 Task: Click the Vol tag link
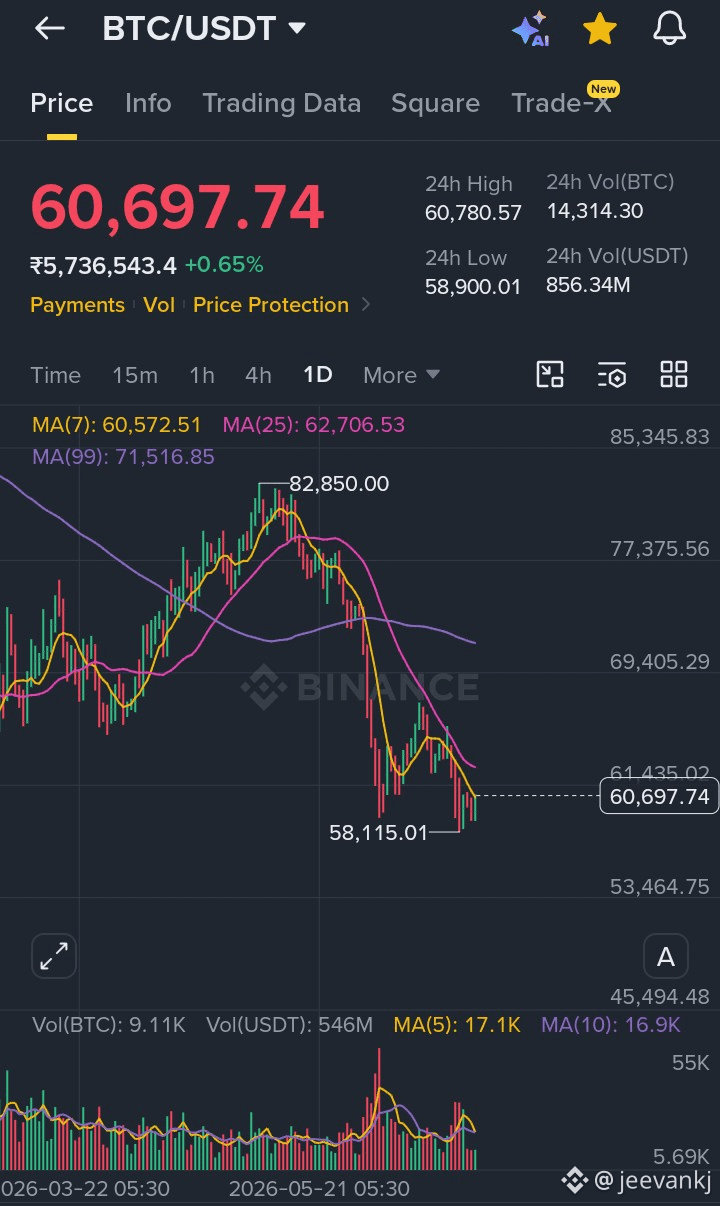click(159, 305)
